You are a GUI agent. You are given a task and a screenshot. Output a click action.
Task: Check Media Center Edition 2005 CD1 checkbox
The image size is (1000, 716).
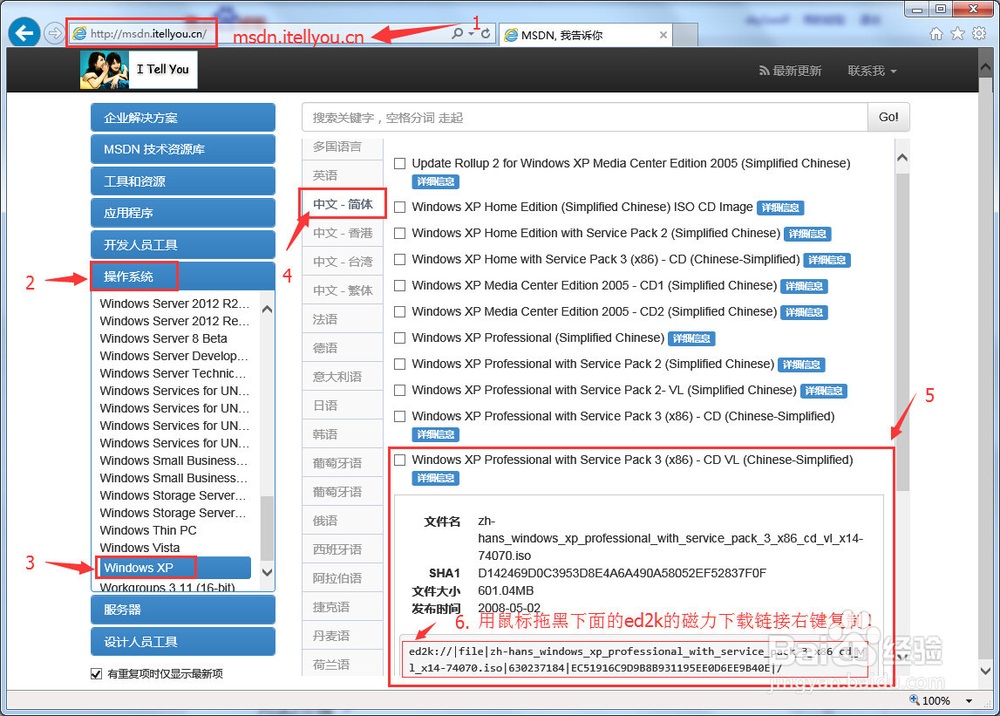pos(400,286)
